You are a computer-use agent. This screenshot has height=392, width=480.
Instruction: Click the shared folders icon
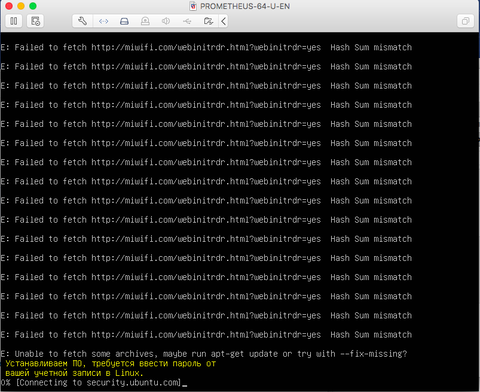click(208, 21)
